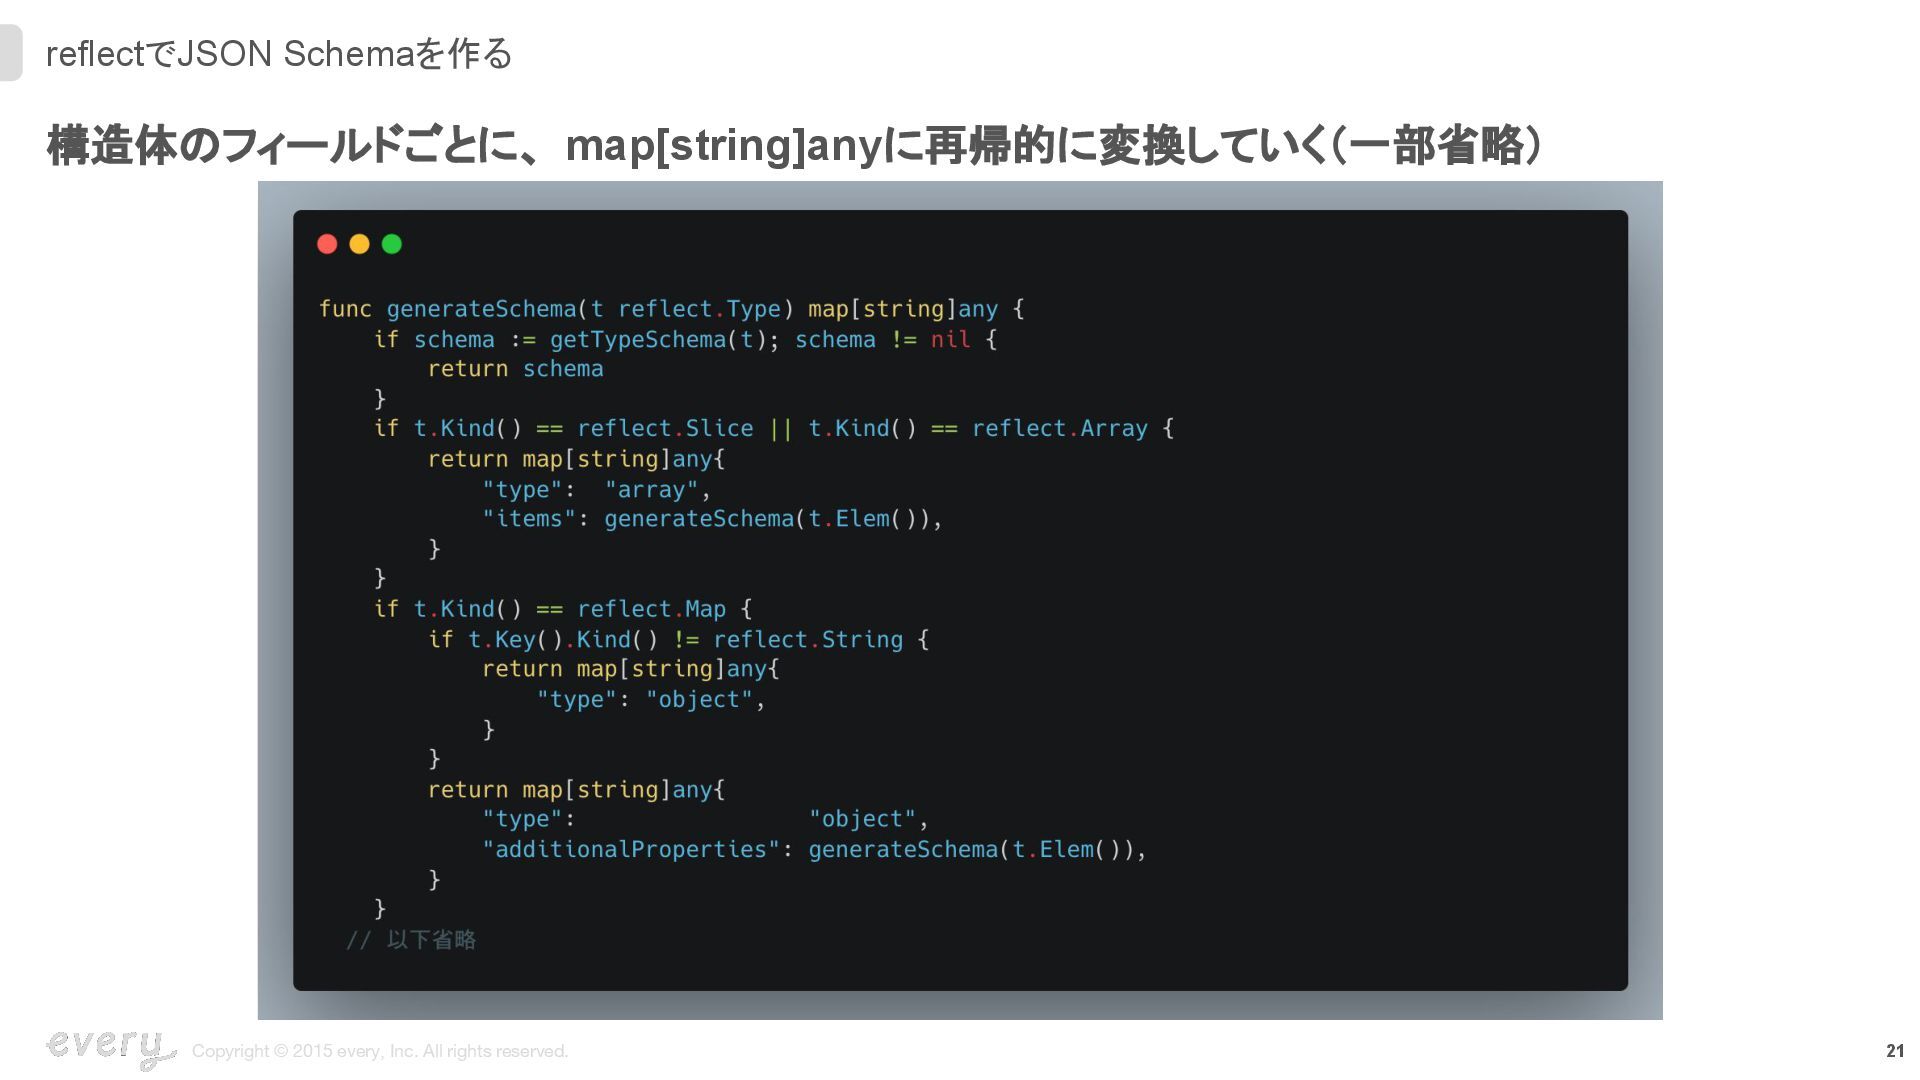Click the green maximize dot in code window

tap(392, 244)
